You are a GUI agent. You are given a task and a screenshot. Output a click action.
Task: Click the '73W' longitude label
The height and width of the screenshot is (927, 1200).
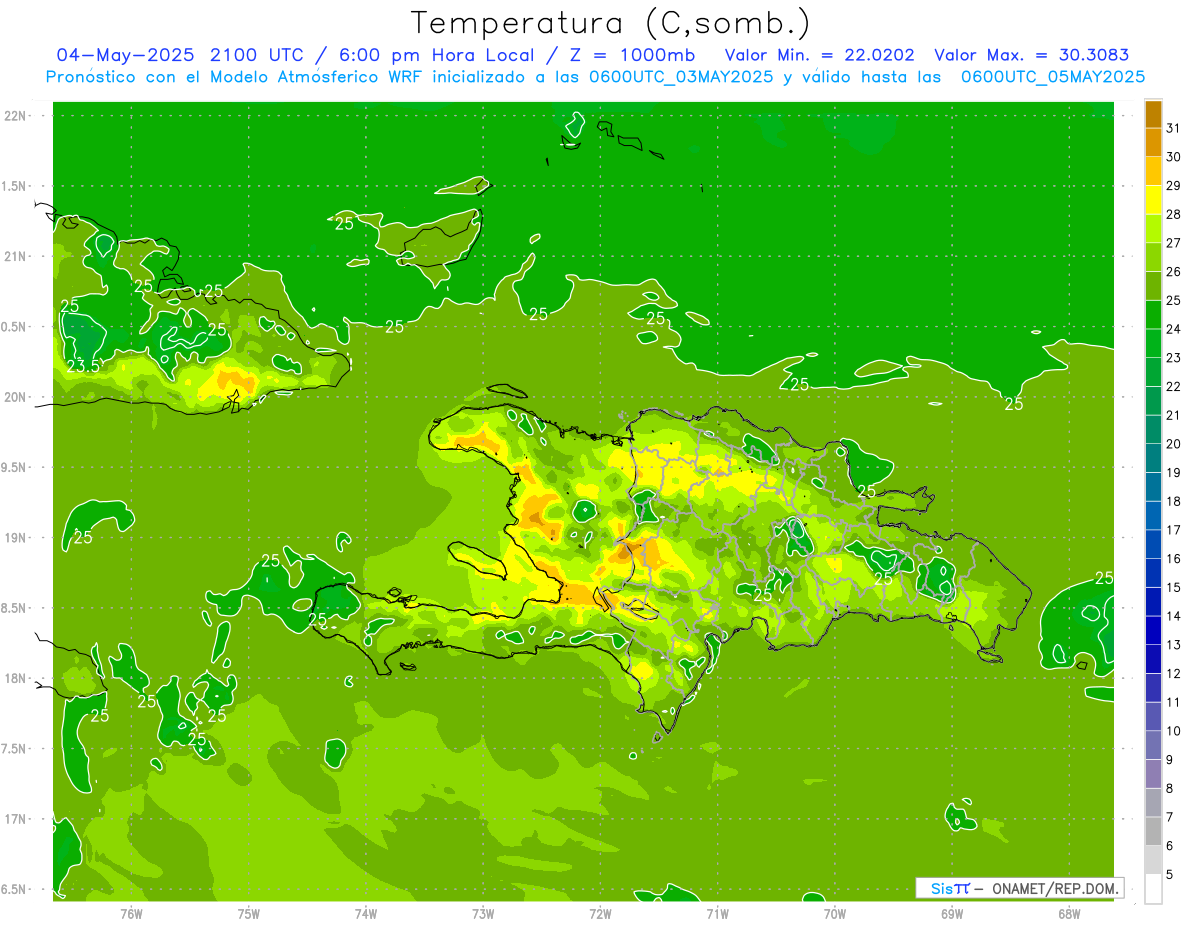(483, 914)
